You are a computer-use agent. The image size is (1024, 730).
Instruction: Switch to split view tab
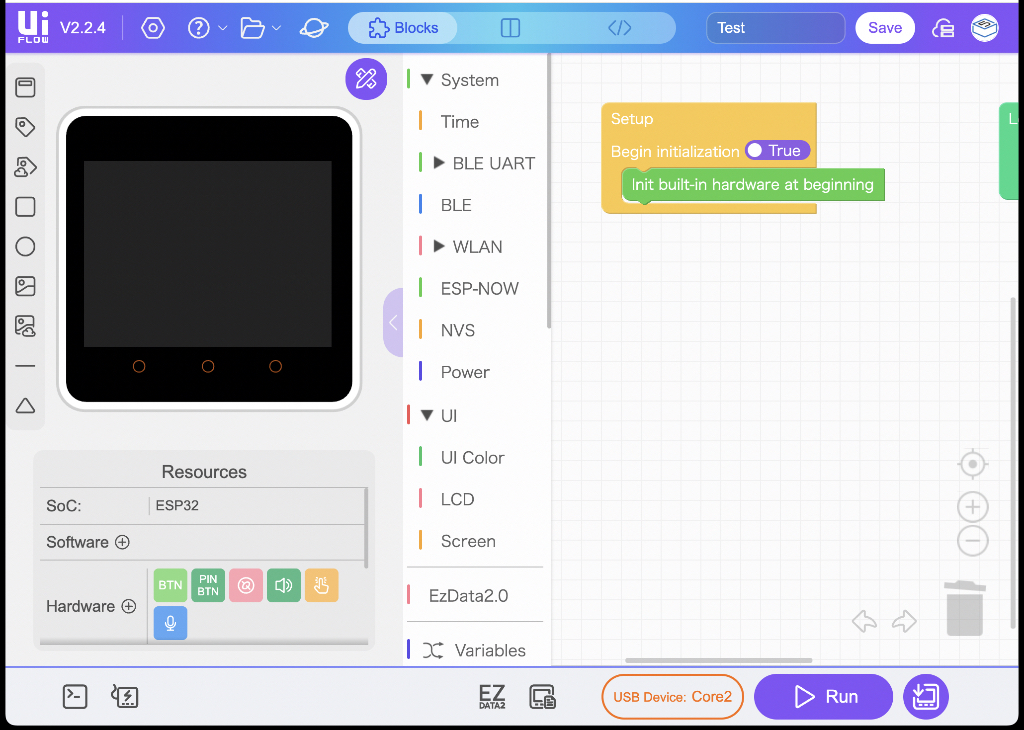(x=510, y=28)
